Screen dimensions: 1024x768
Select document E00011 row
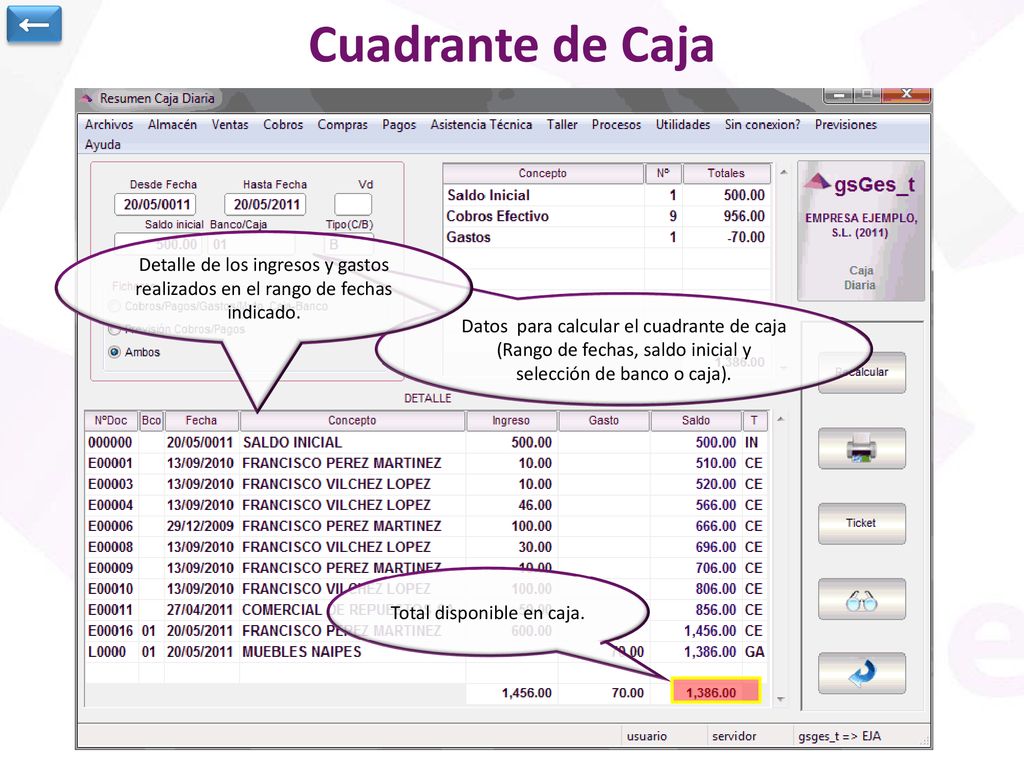coord(426,609)
